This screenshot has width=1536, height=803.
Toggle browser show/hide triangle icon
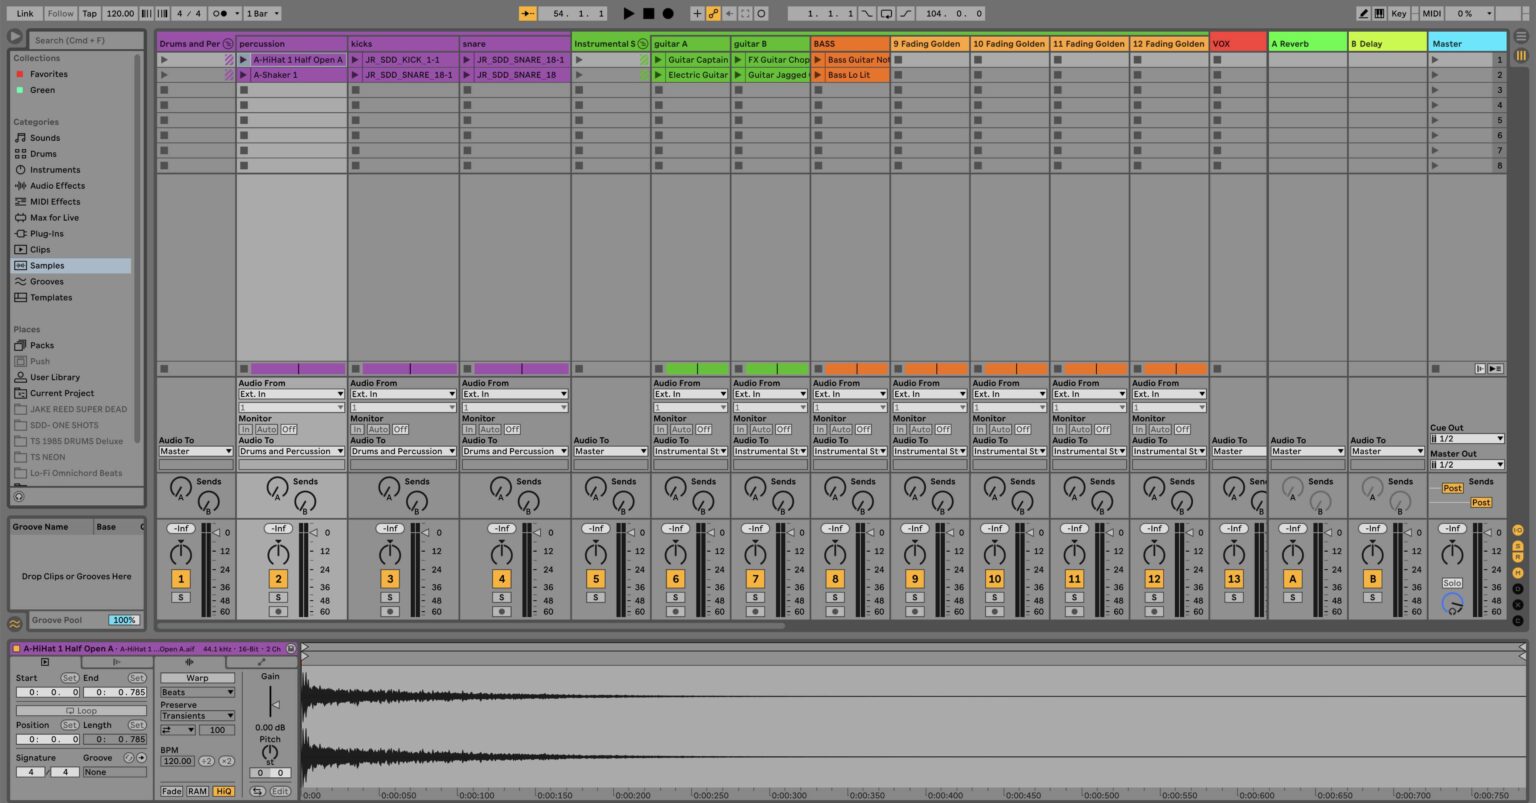pyautogui.click(x=15, y=37)
